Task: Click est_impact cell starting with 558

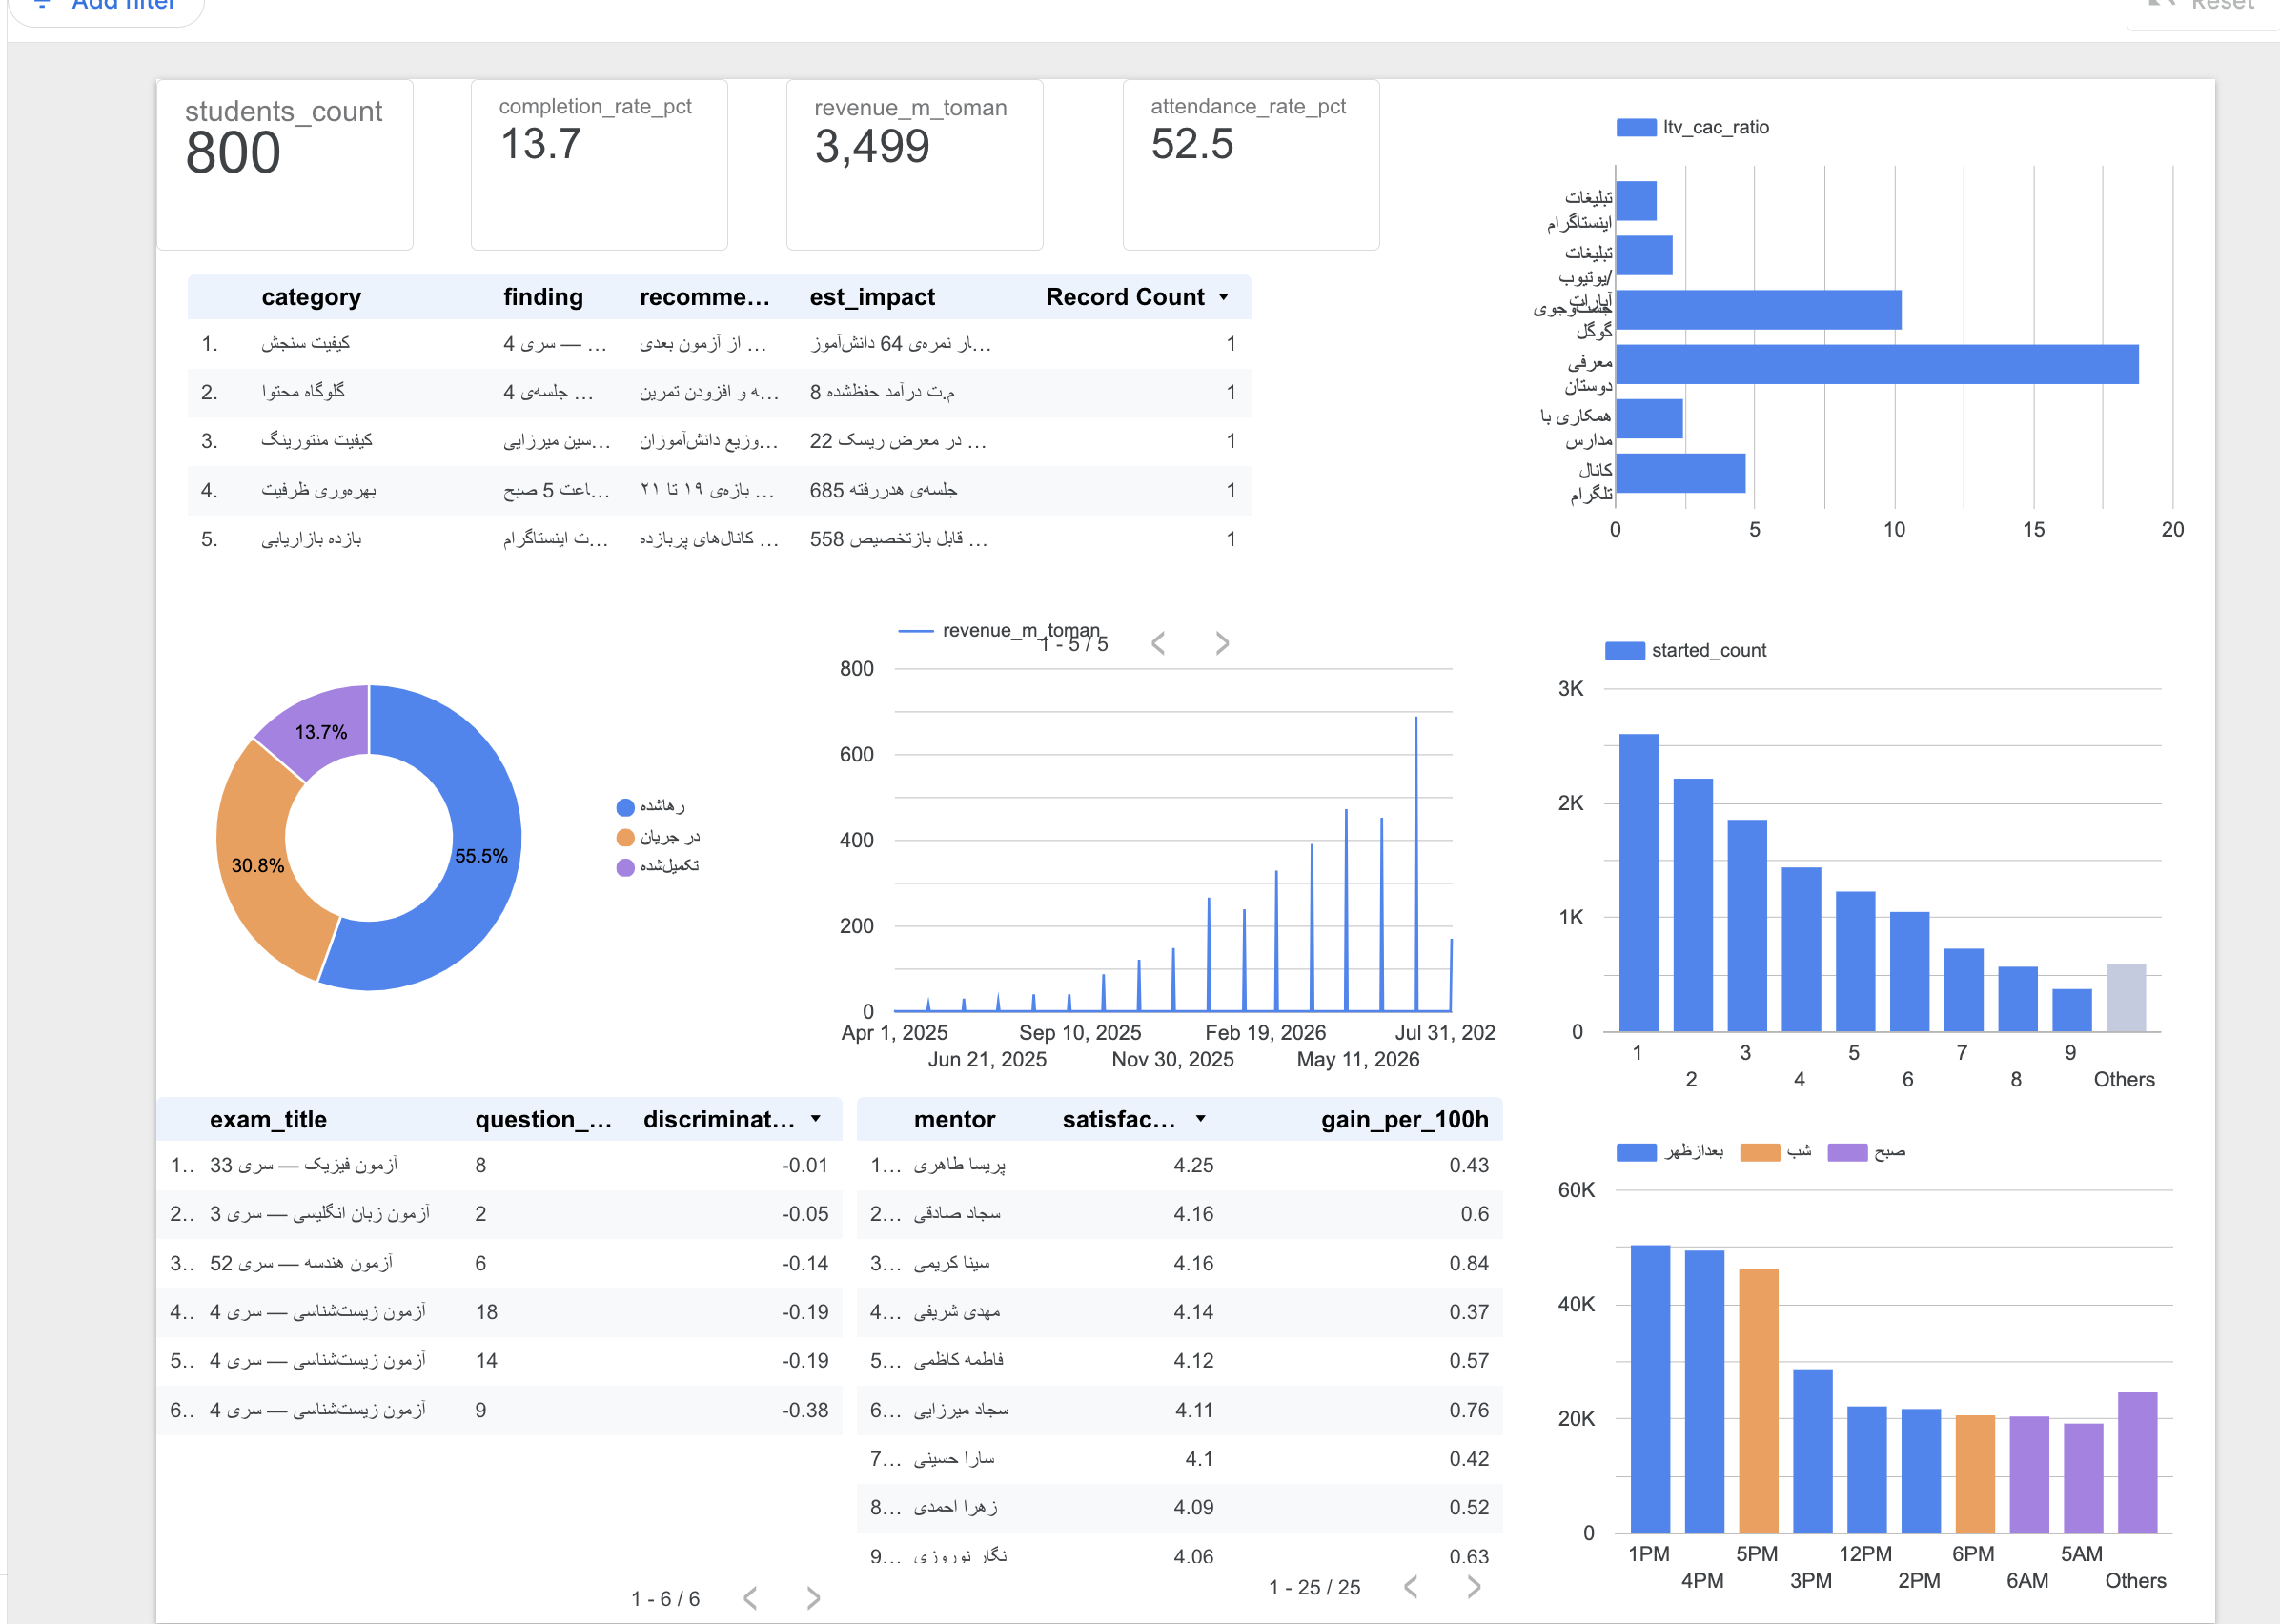Action: point(898,539)
